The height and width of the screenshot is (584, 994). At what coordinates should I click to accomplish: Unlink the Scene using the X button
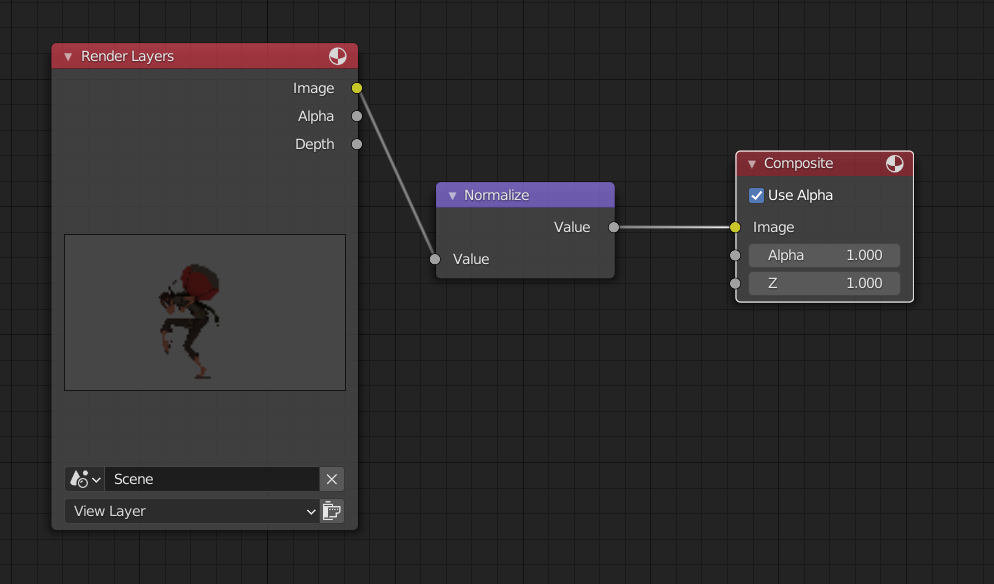pos(331,479)
